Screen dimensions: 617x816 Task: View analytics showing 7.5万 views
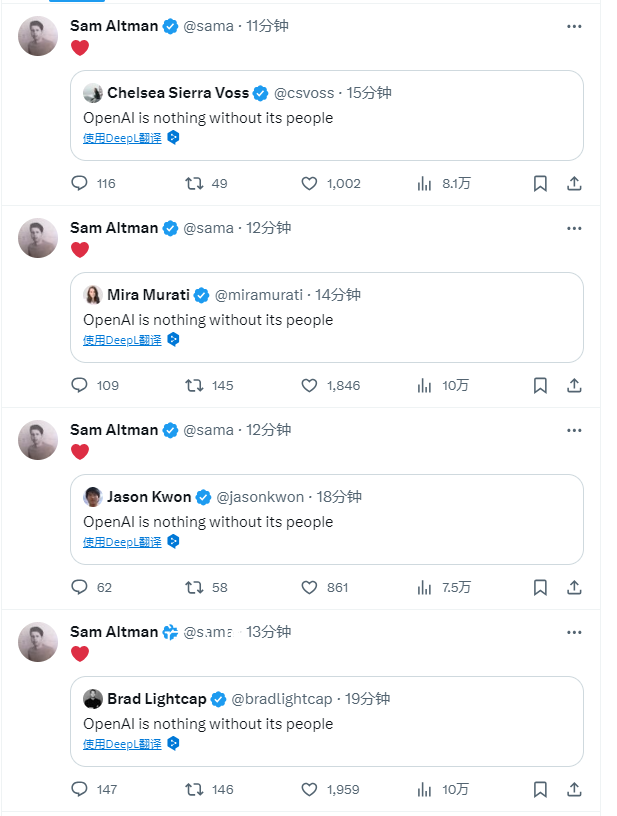[x=442, y=588]
